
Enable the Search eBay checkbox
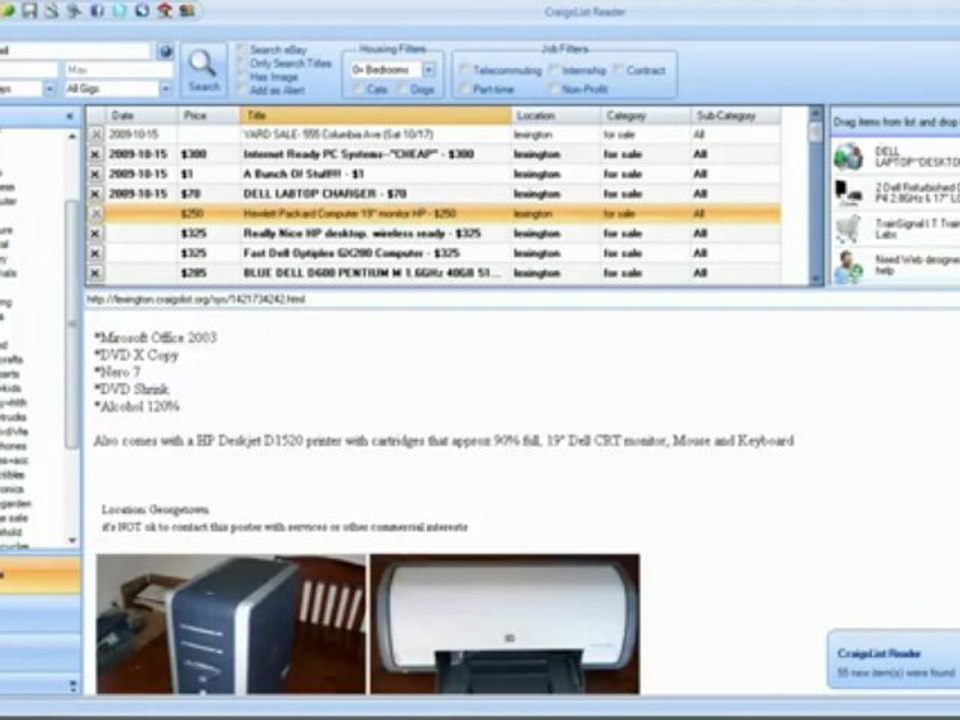point(242,50)
